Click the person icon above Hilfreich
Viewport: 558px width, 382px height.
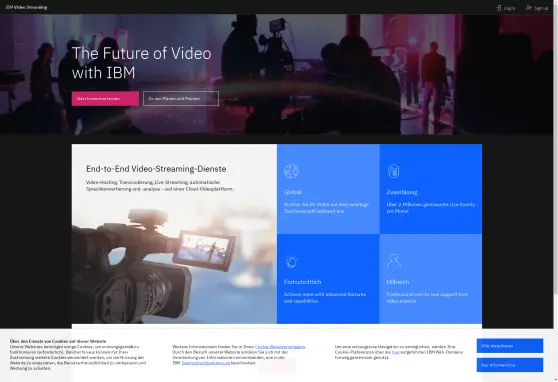point(394,261)
